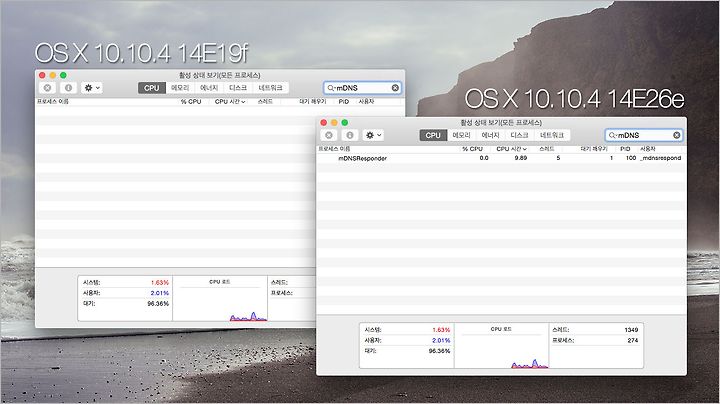Click inspect info icon in 14E26e window

point(349,135)
